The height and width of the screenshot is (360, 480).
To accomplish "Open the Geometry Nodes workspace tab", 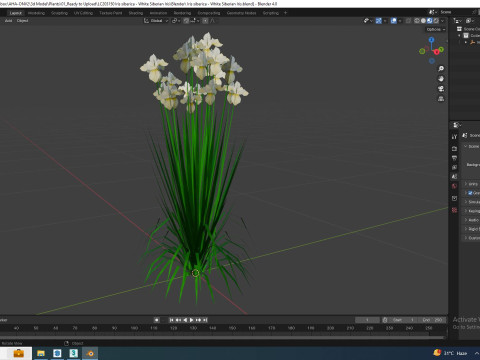I will [242, 13].
